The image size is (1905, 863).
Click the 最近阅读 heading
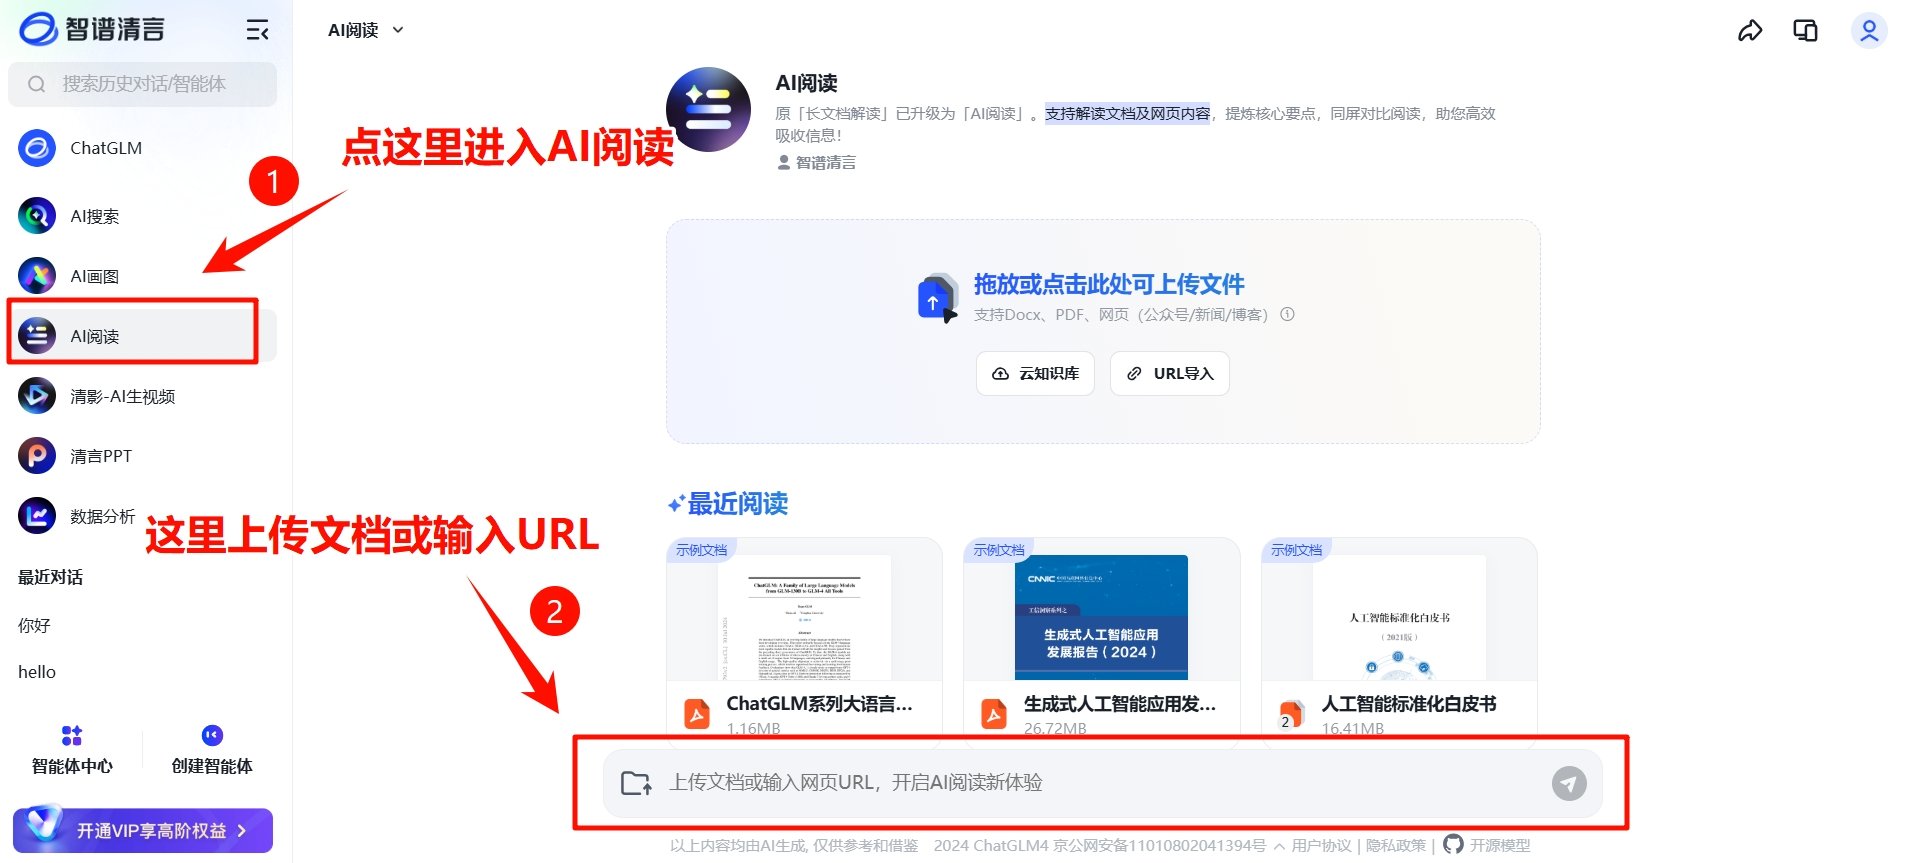tap(728, 503)
